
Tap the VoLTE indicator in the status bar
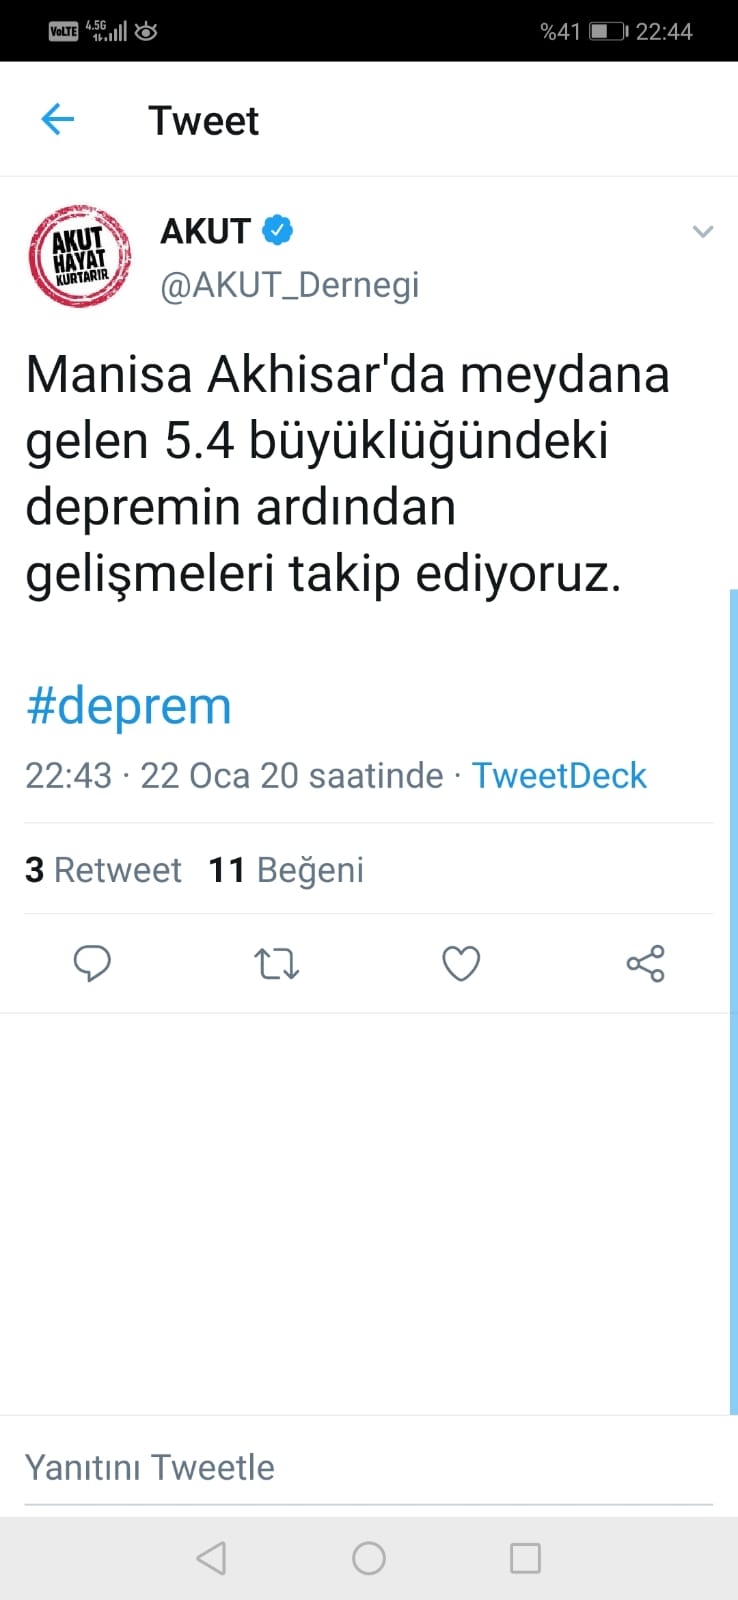click(x=63, y=30)
